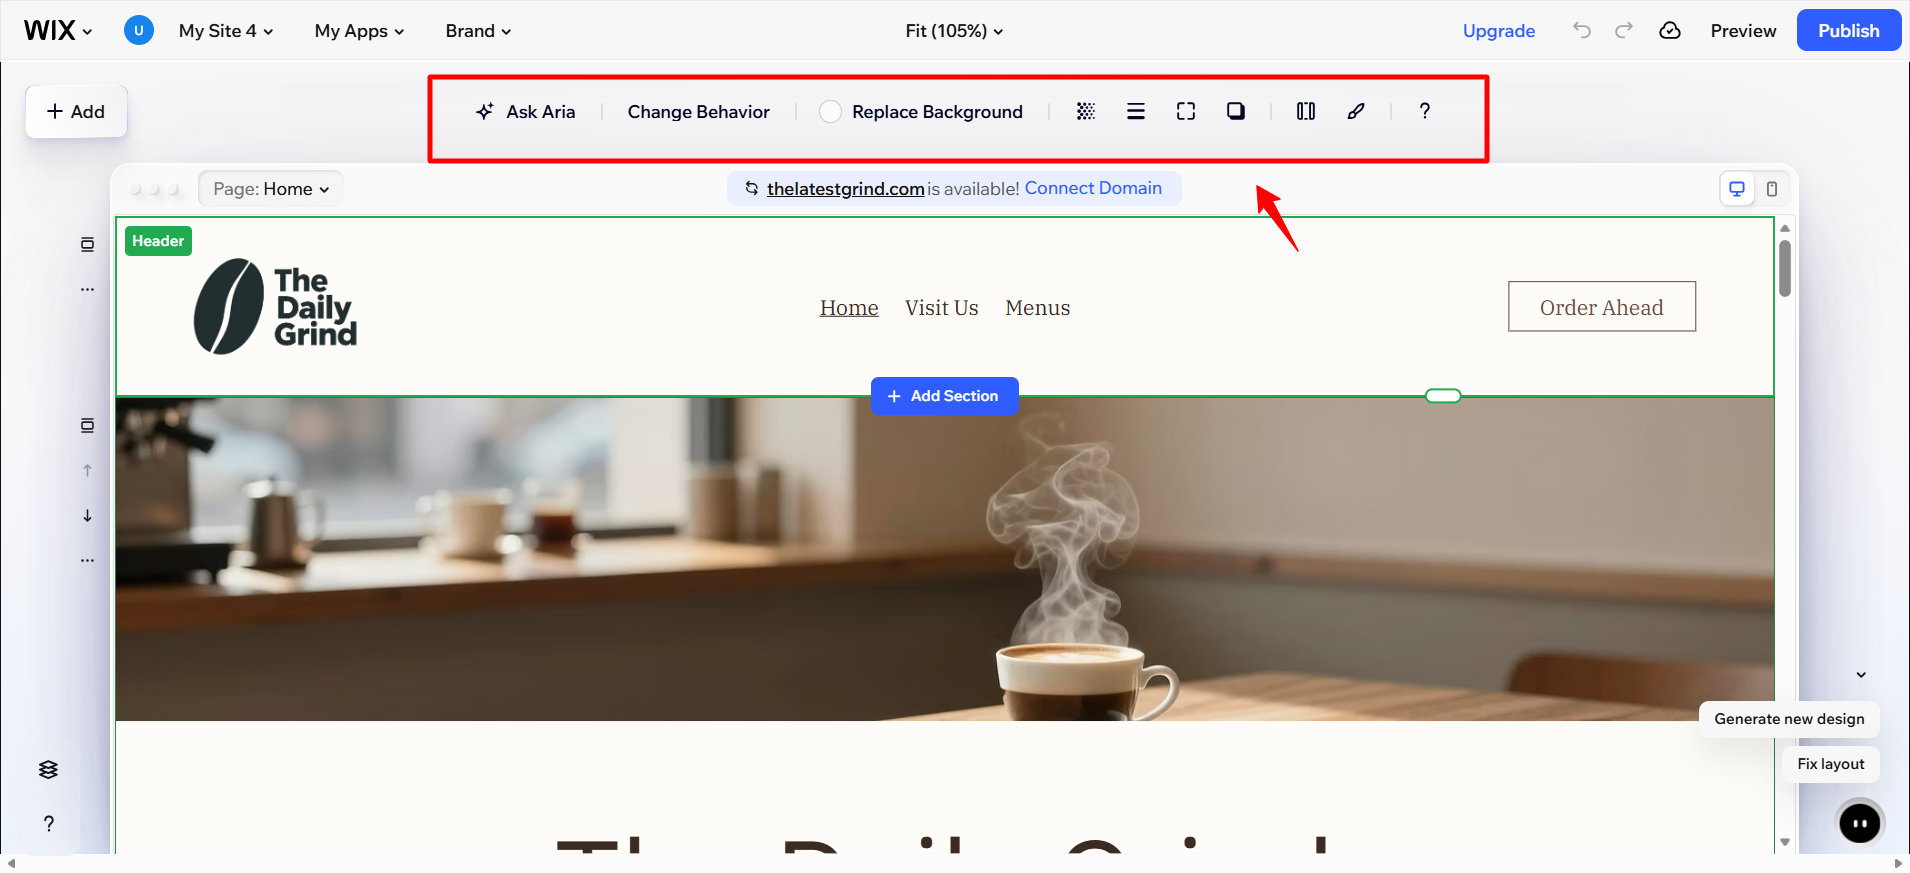Click the scrollbar down arrow
Screen dimensions: 1910x873
click(1785, 842)
